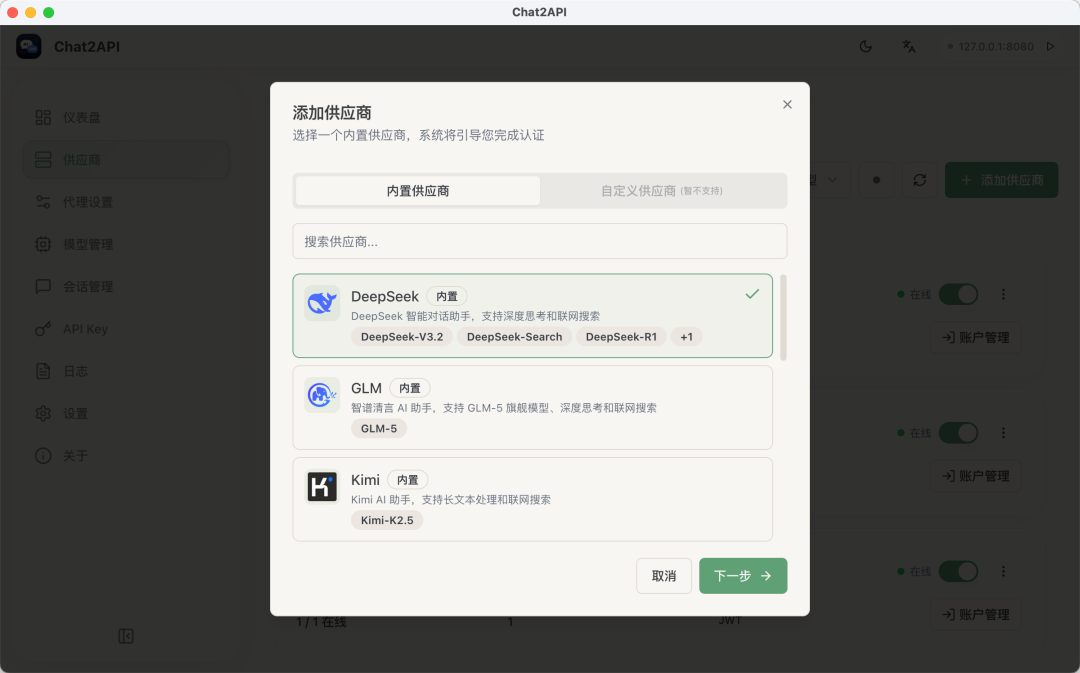Screen dimensions: 1080x673
Task: Switch to 内置供应商 tab
Action: 418,191
